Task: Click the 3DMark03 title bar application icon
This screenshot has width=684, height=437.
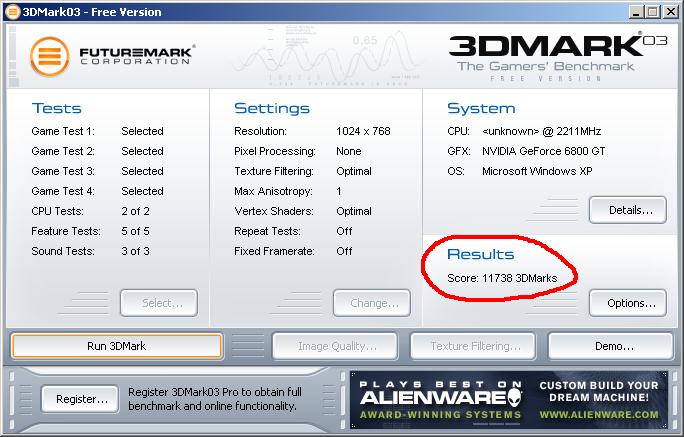Action: pyautogui.click(x=12, y=11)
